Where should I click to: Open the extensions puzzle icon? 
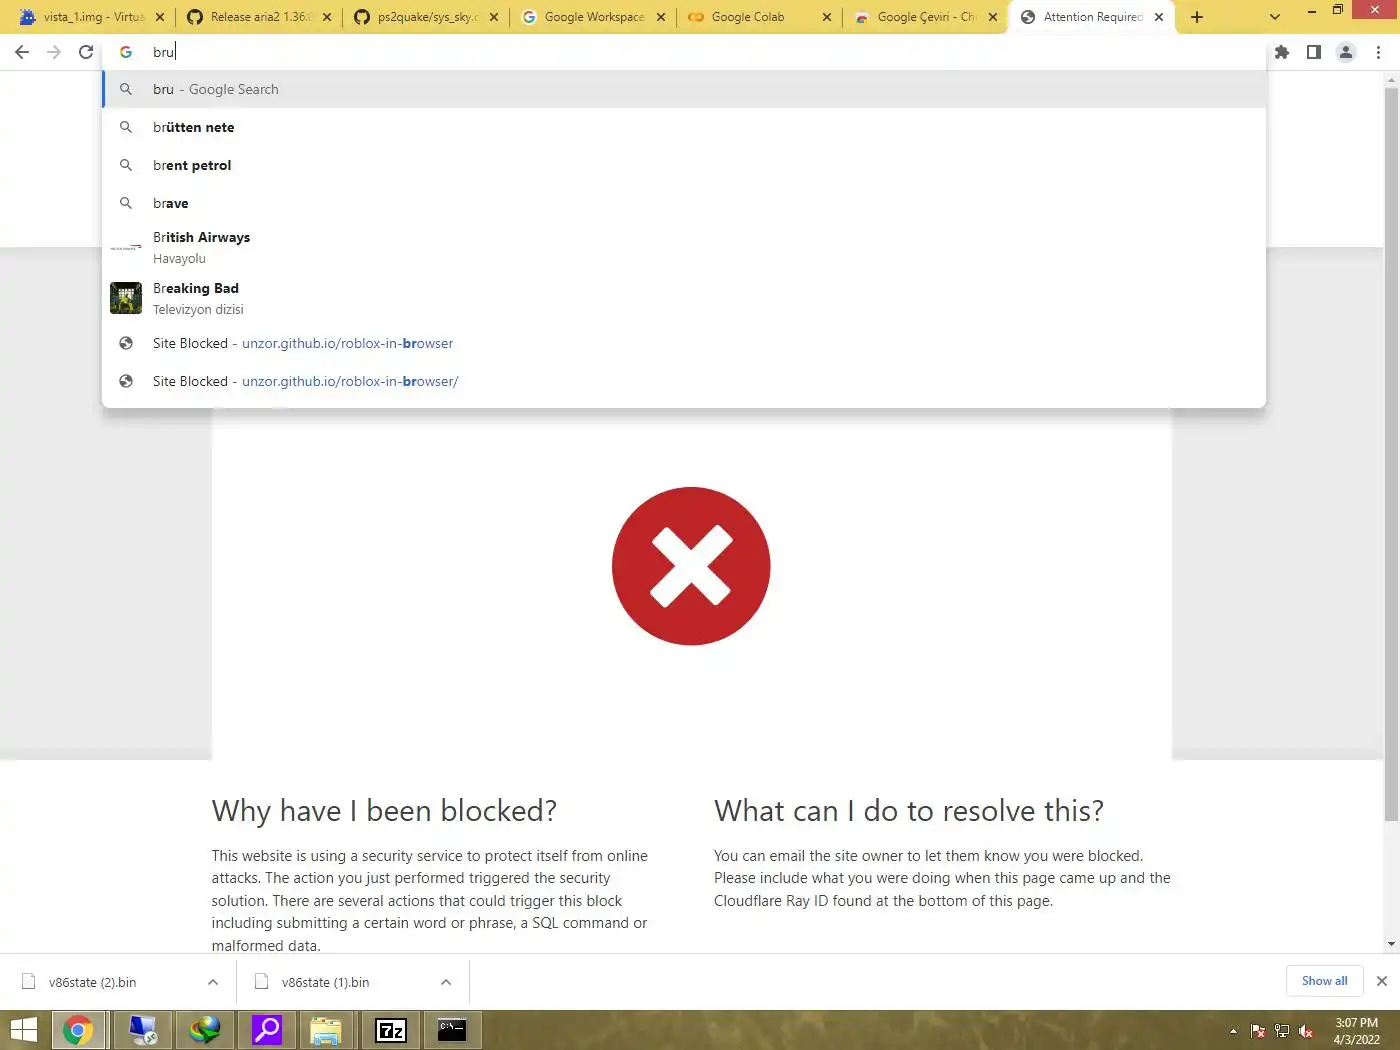pos(1282,52)
